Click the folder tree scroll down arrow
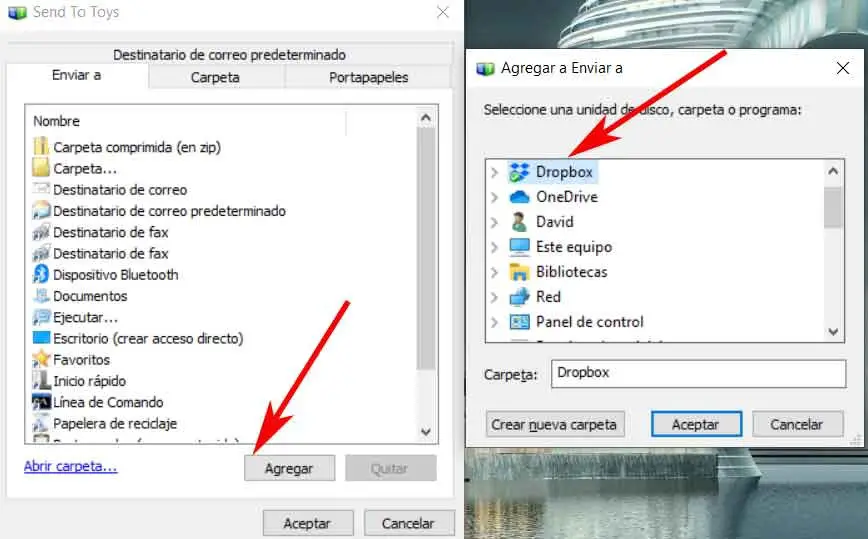The width and height of the screenshot is (868, 539). [833, 332]
